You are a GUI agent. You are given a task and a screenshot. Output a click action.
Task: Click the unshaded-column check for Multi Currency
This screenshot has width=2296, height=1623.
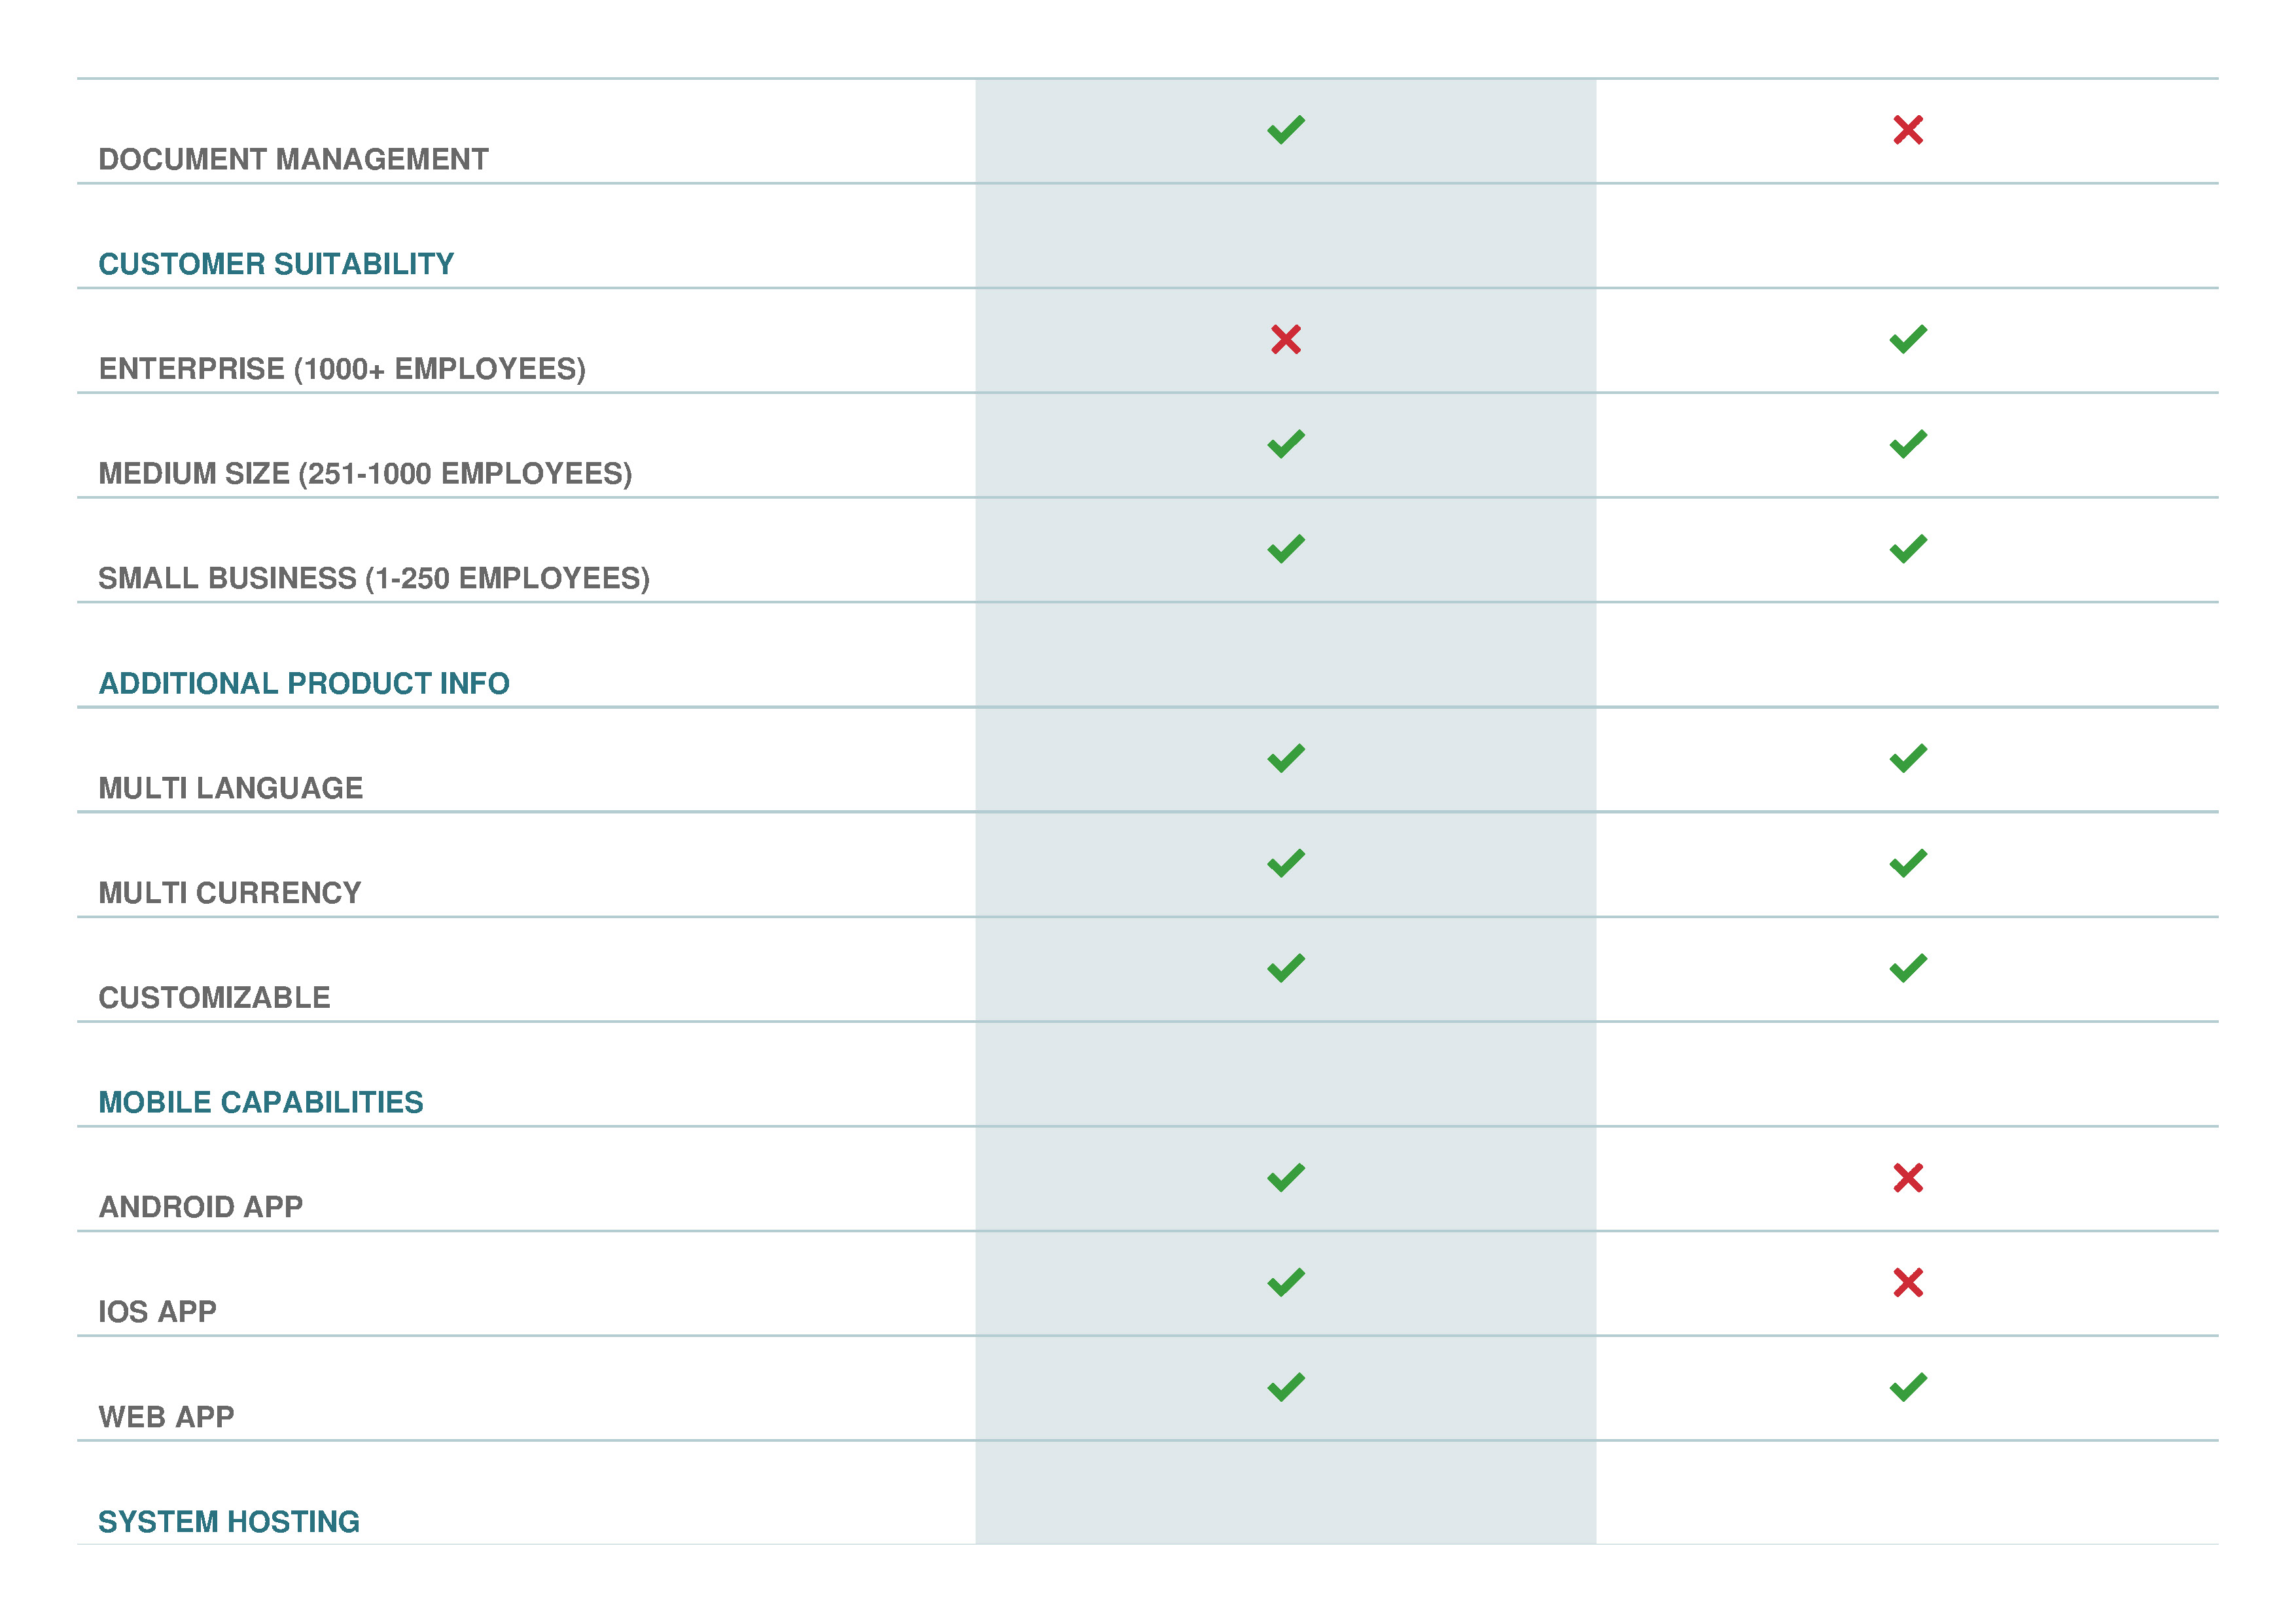(1907, 863)
